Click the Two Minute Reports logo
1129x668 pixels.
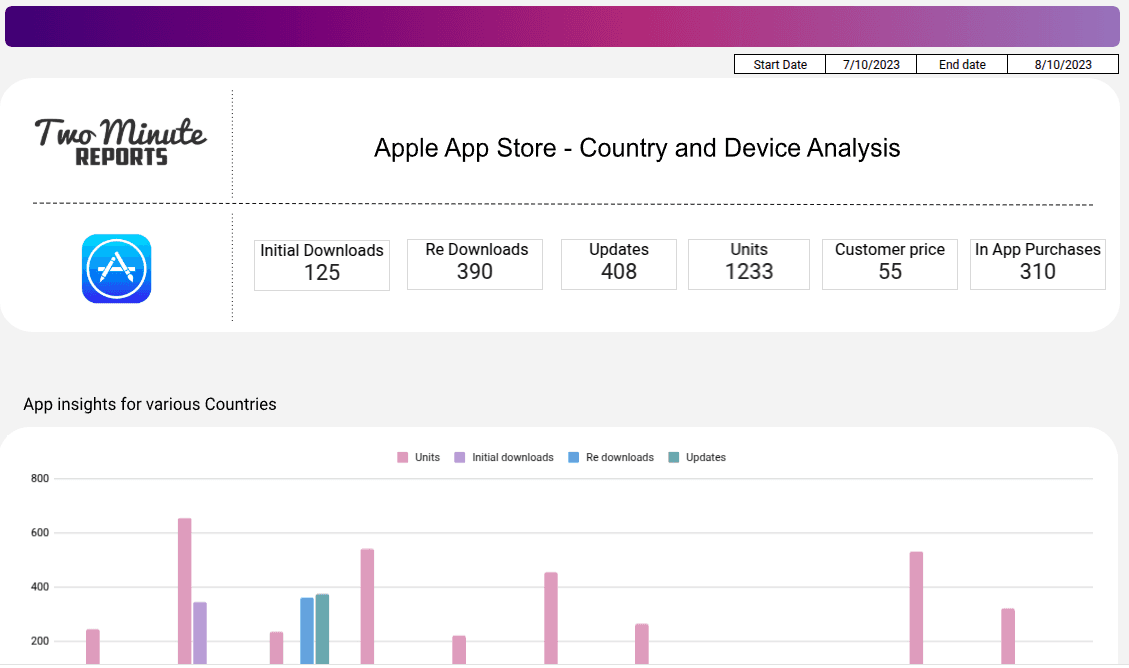pyautogui.click(x=121, y=141)
